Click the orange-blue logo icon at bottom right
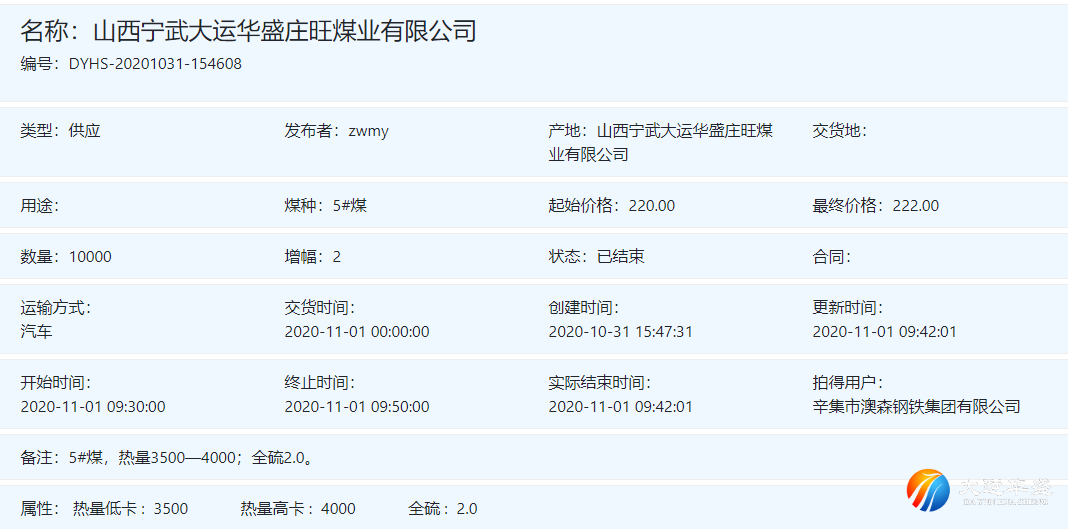 pyautogui.click(x=928, y=490)
